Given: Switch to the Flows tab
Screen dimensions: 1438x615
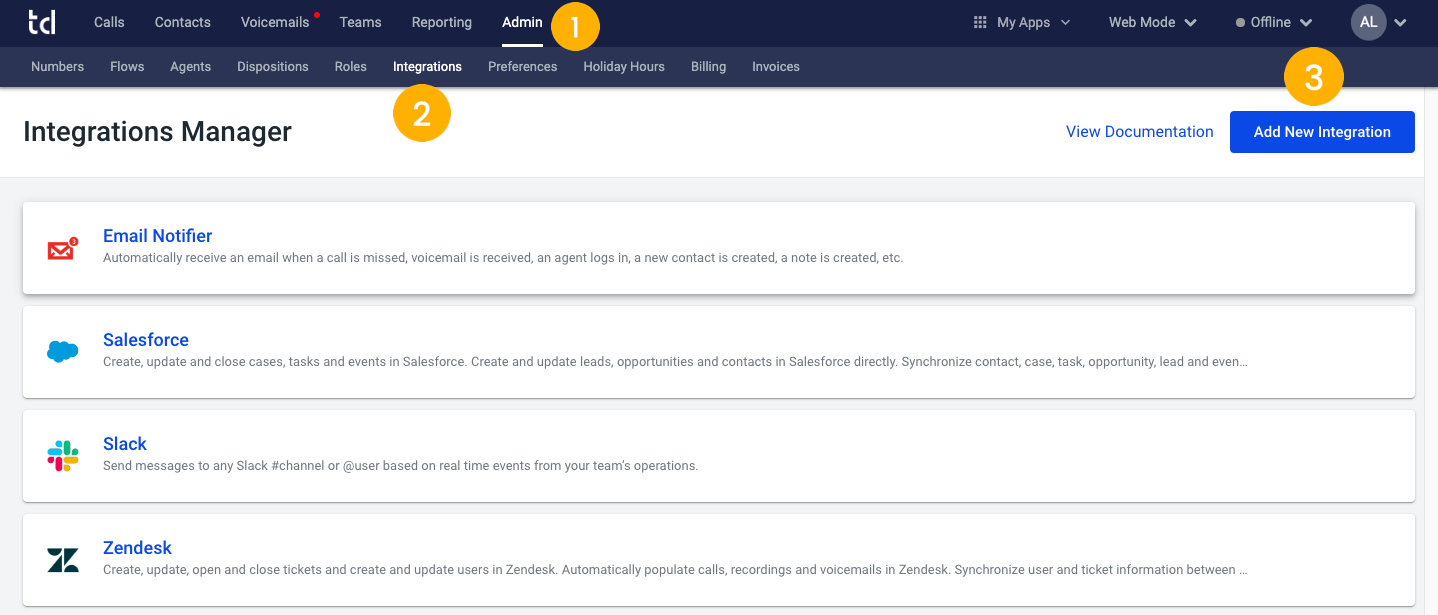Looking at the screenshot, I should click(x=127, y=67).
